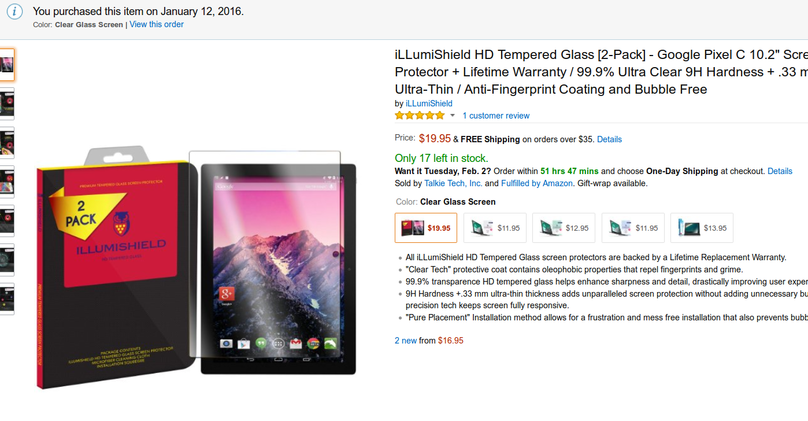Select the $13.95 color option swatch
Viewport: 808px width, 421px height.
(702, 228)
